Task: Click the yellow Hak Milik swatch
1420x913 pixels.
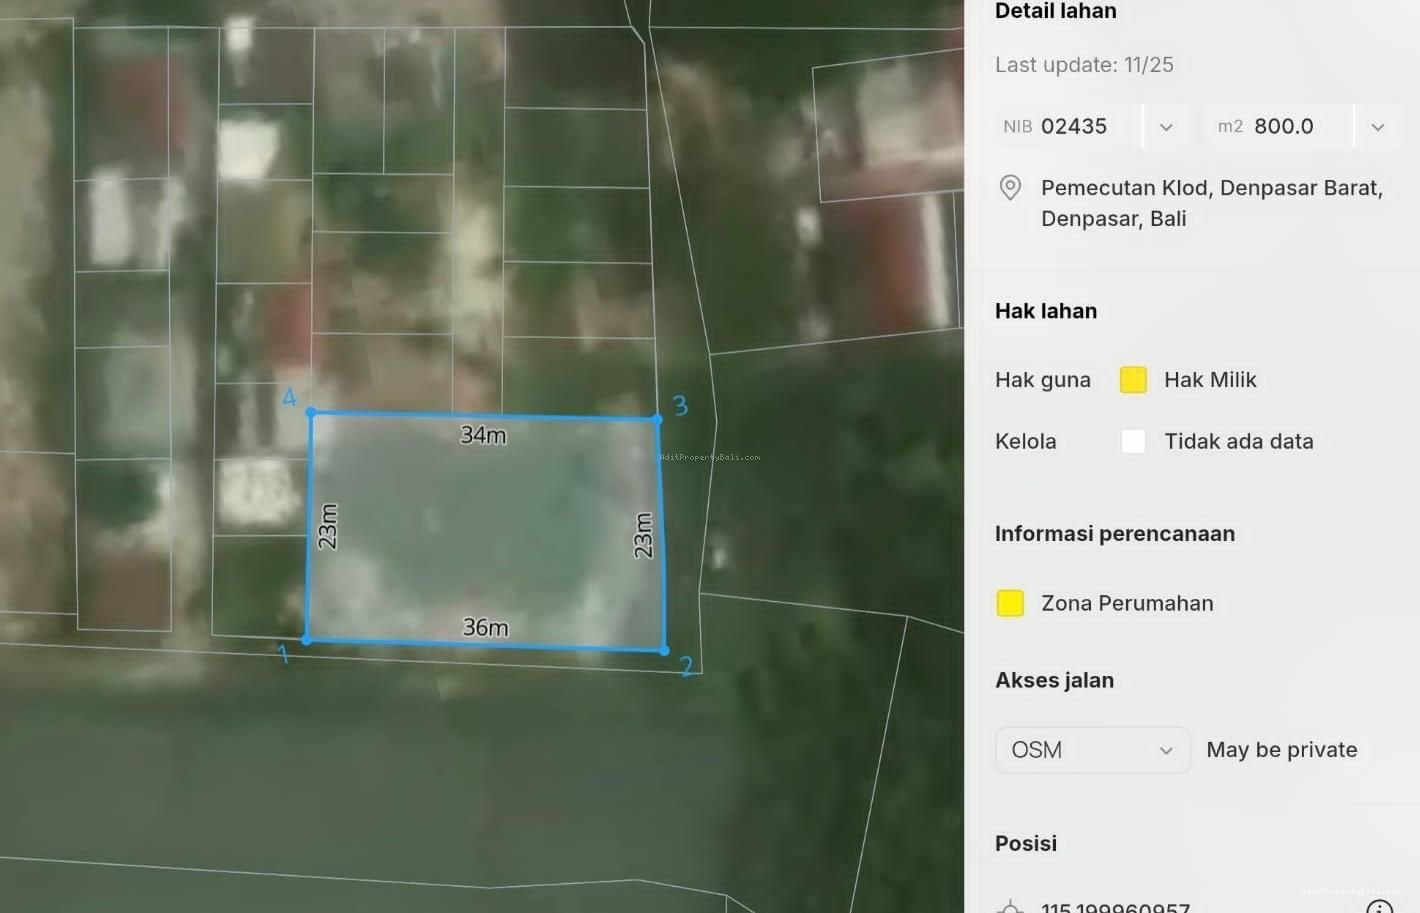Action: (x=1132, y=379)
